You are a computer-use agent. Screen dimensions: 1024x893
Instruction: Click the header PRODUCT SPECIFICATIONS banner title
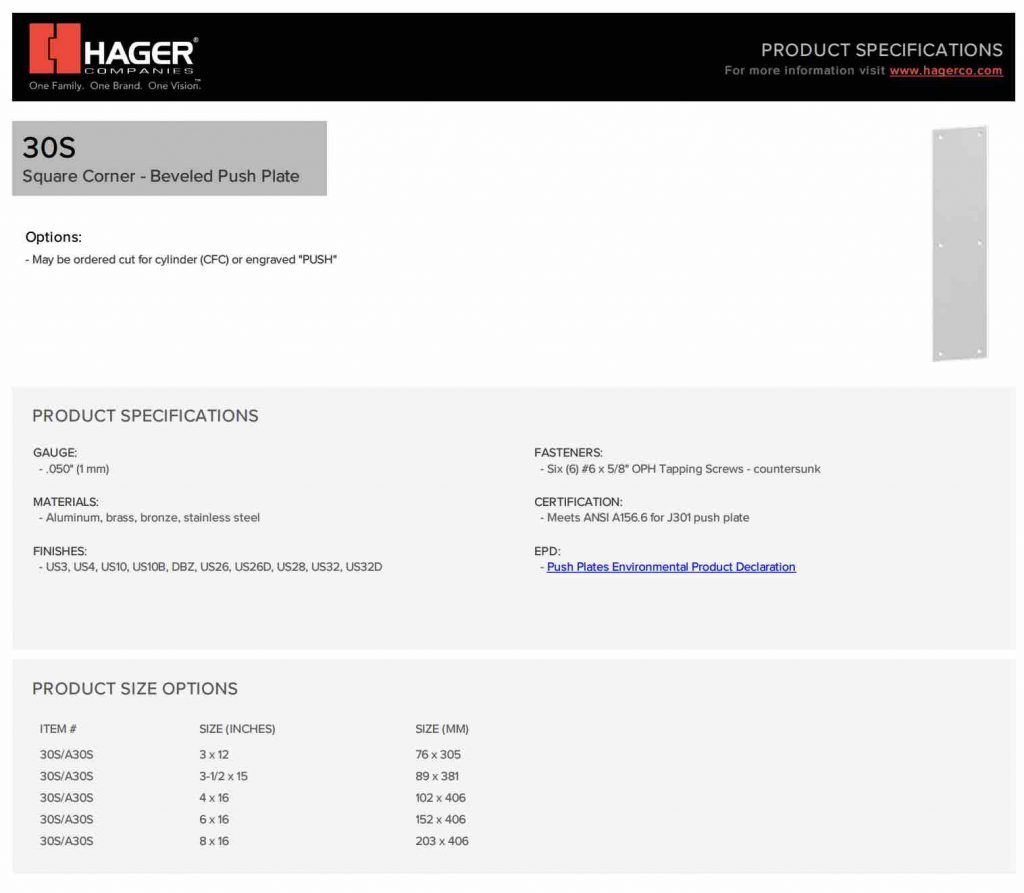[x=882, y=50]
